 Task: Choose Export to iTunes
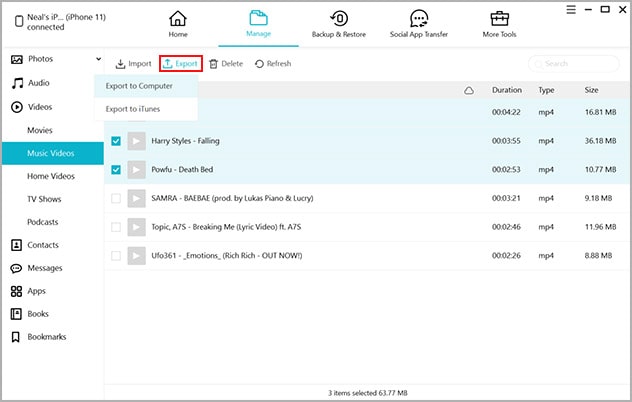(146, 109)
